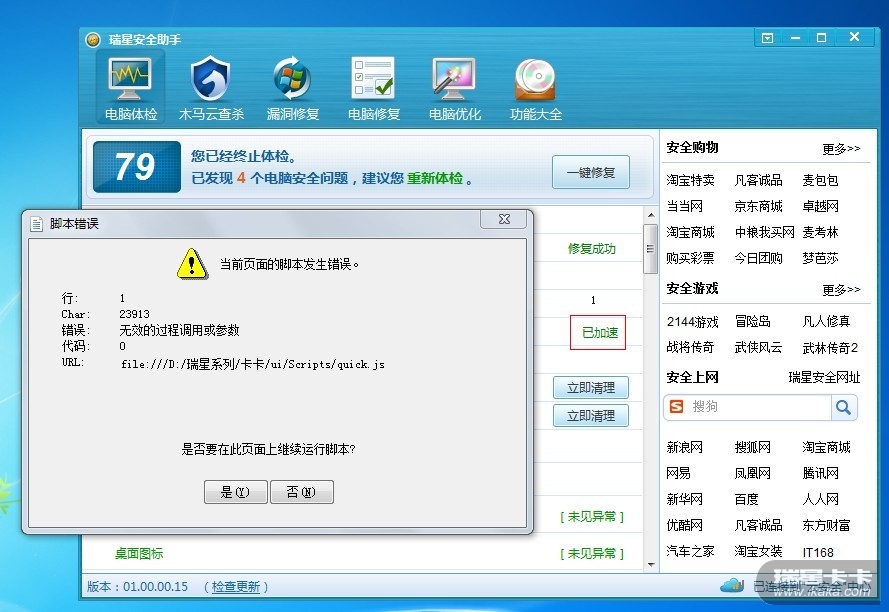Open 腾讯网 link
This screenshot has width=889, height=612.
[x=820, y=474]
